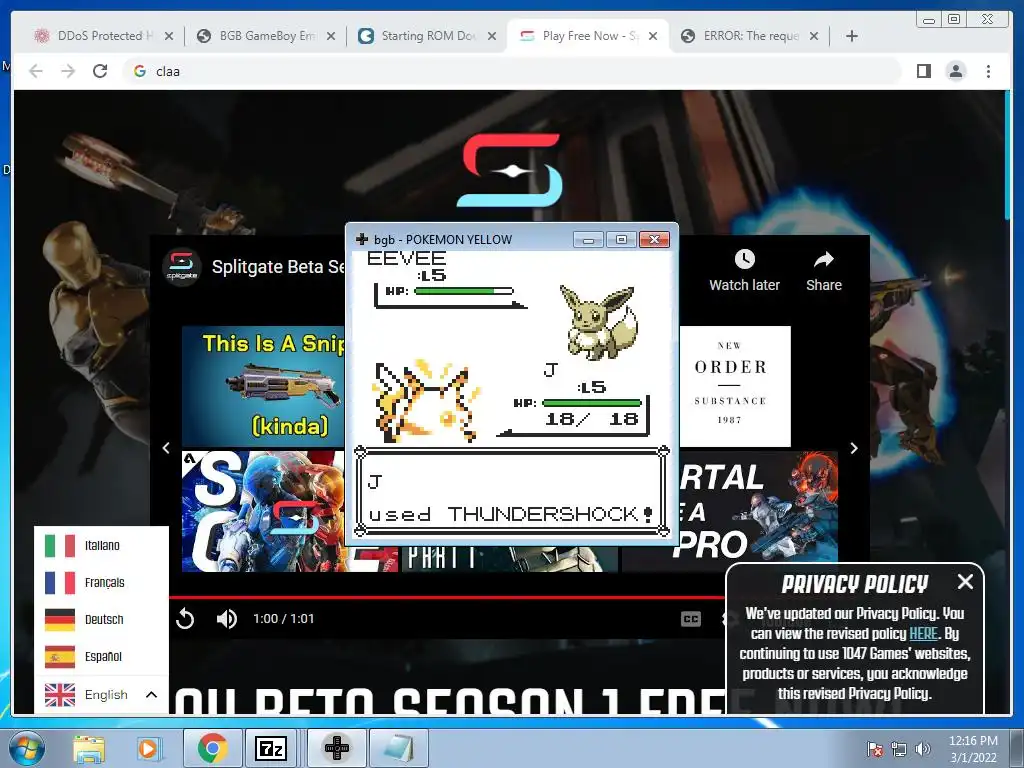1024x768 pixels.
Task: Switch to Chrome in the taskbar
Action: click(x=212, y=748)
